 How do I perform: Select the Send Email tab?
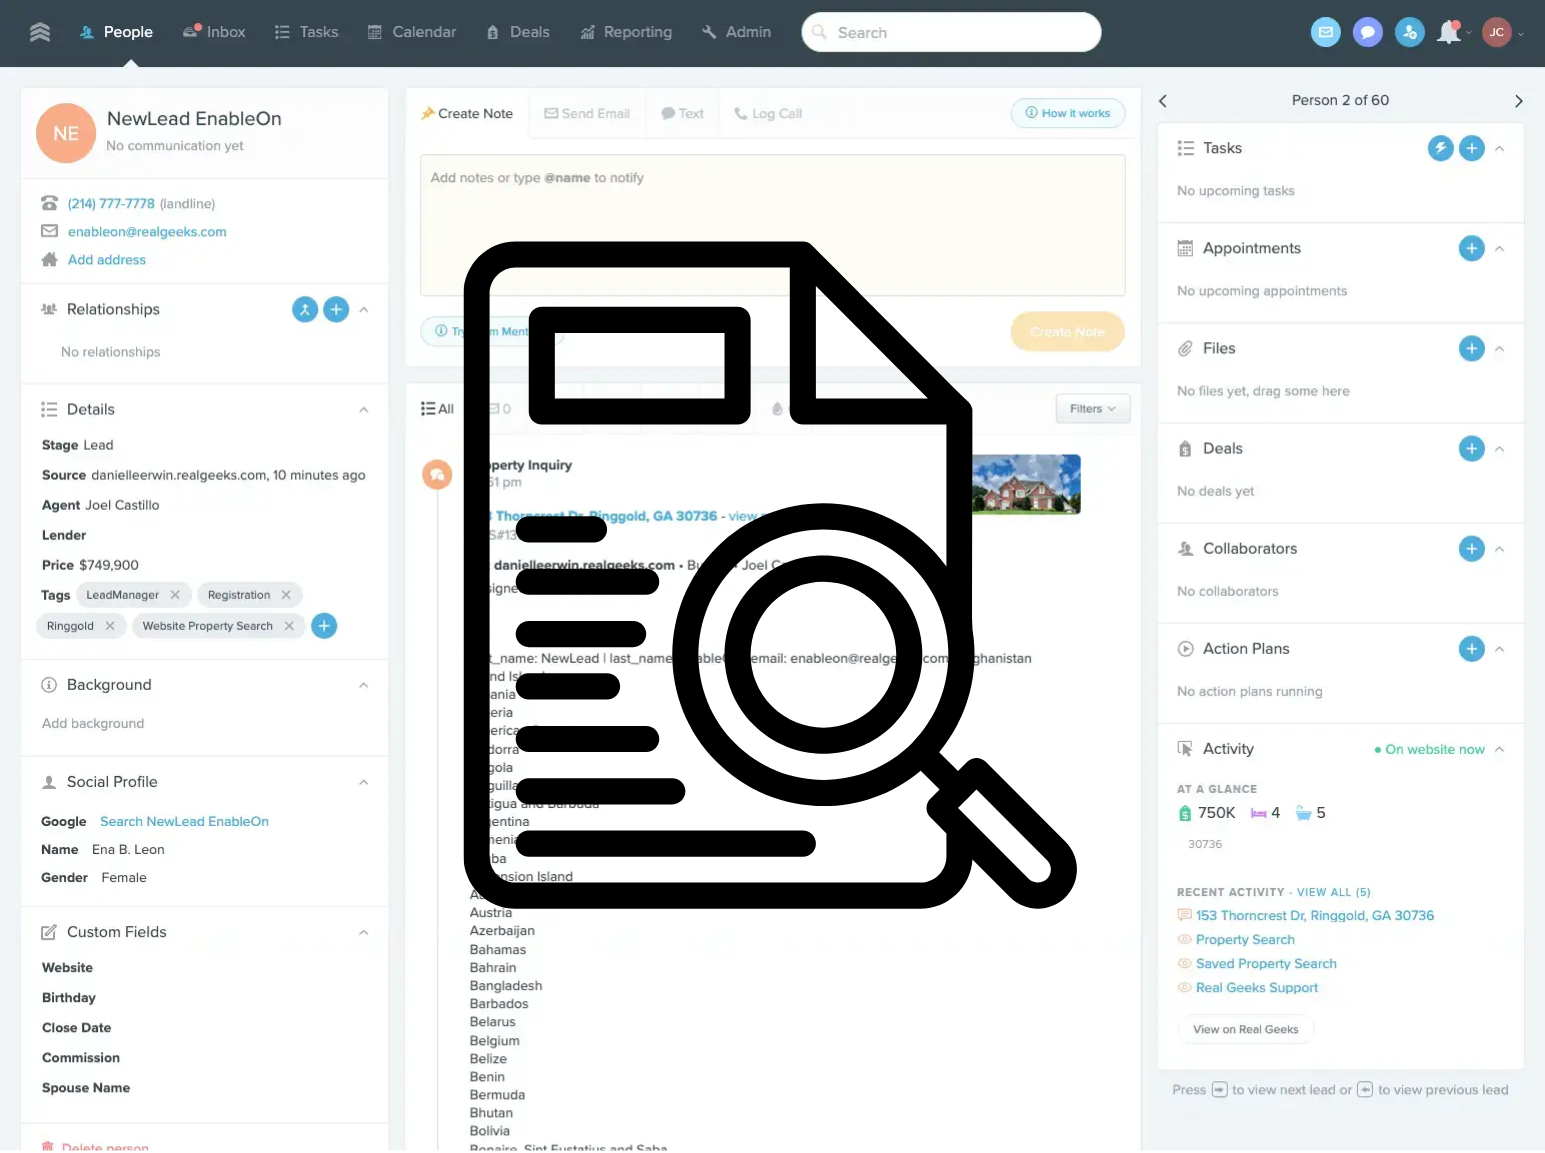(587, 113)
